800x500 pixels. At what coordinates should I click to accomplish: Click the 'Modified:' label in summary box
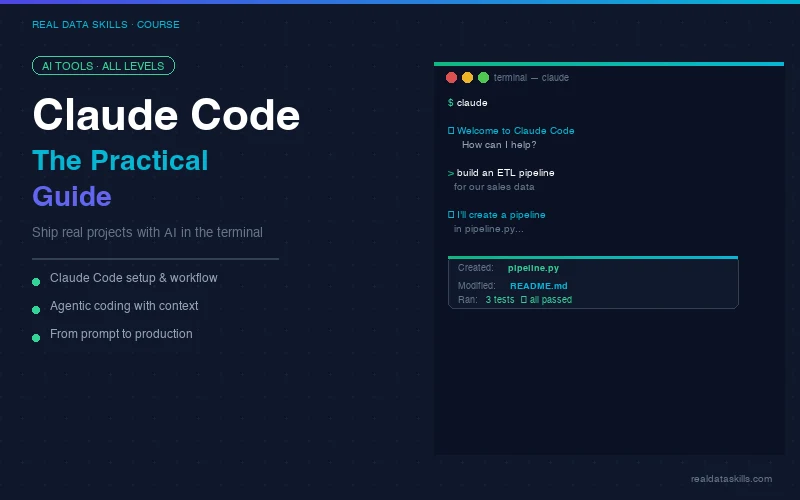(x=477, y=286)
